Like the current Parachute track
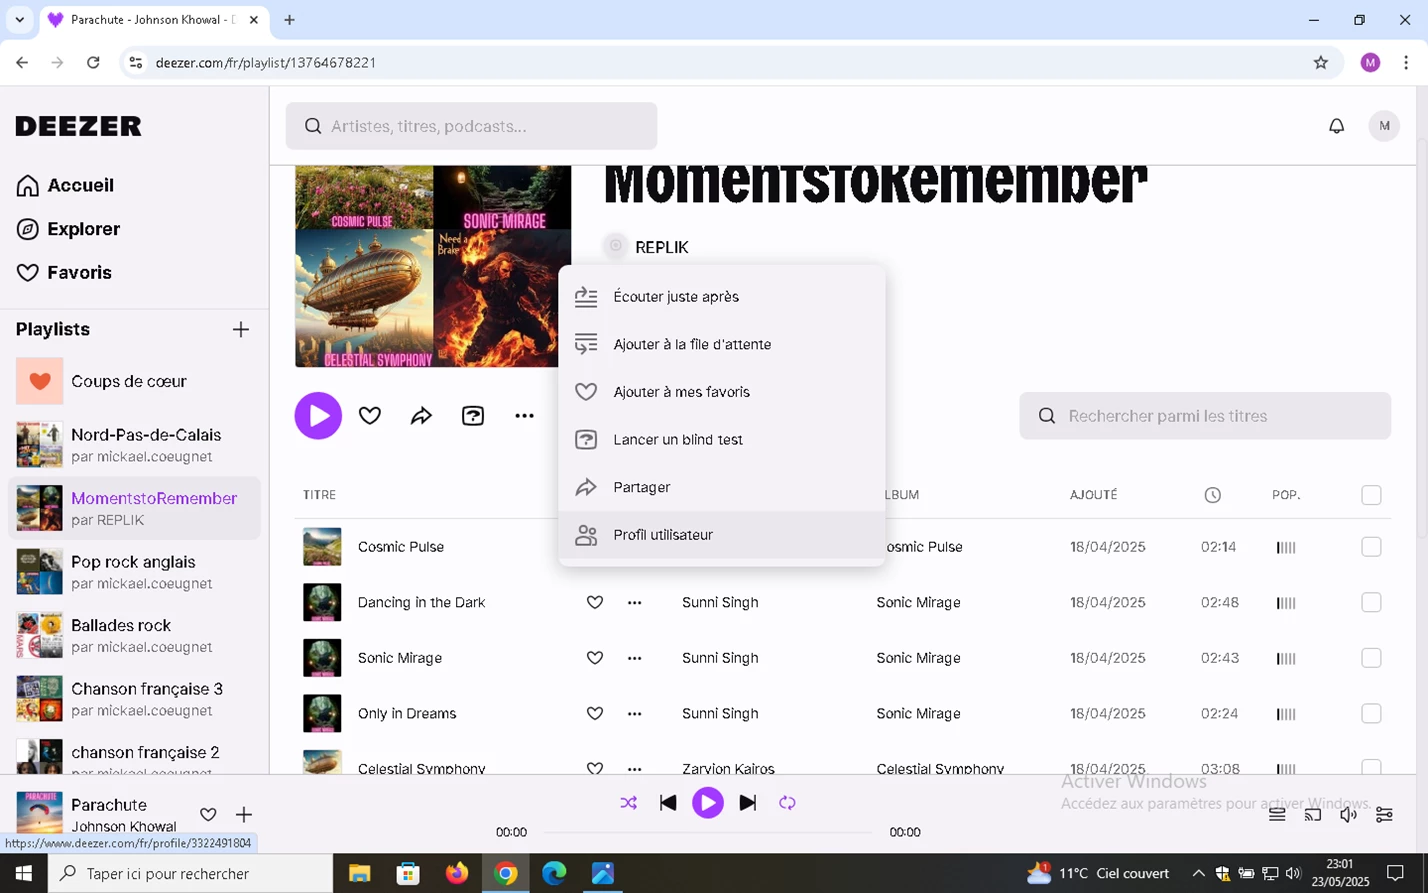Viewport: 1428px width, 893px height. point(208,815)
